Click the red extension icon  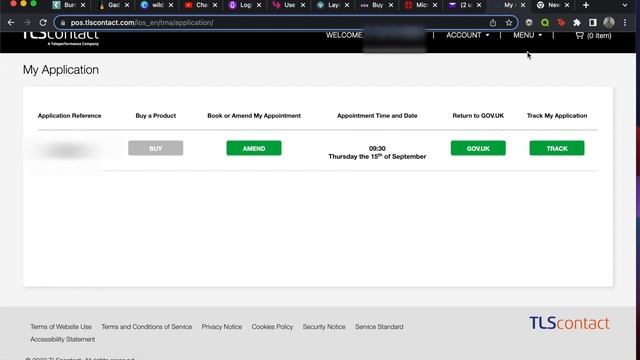coord(561,23)
